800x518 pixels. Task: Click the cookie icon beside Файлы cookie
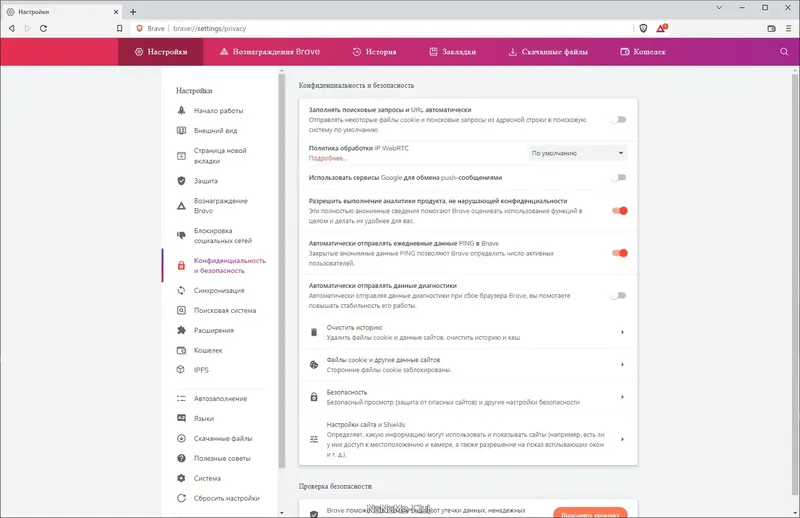[314, 364]
